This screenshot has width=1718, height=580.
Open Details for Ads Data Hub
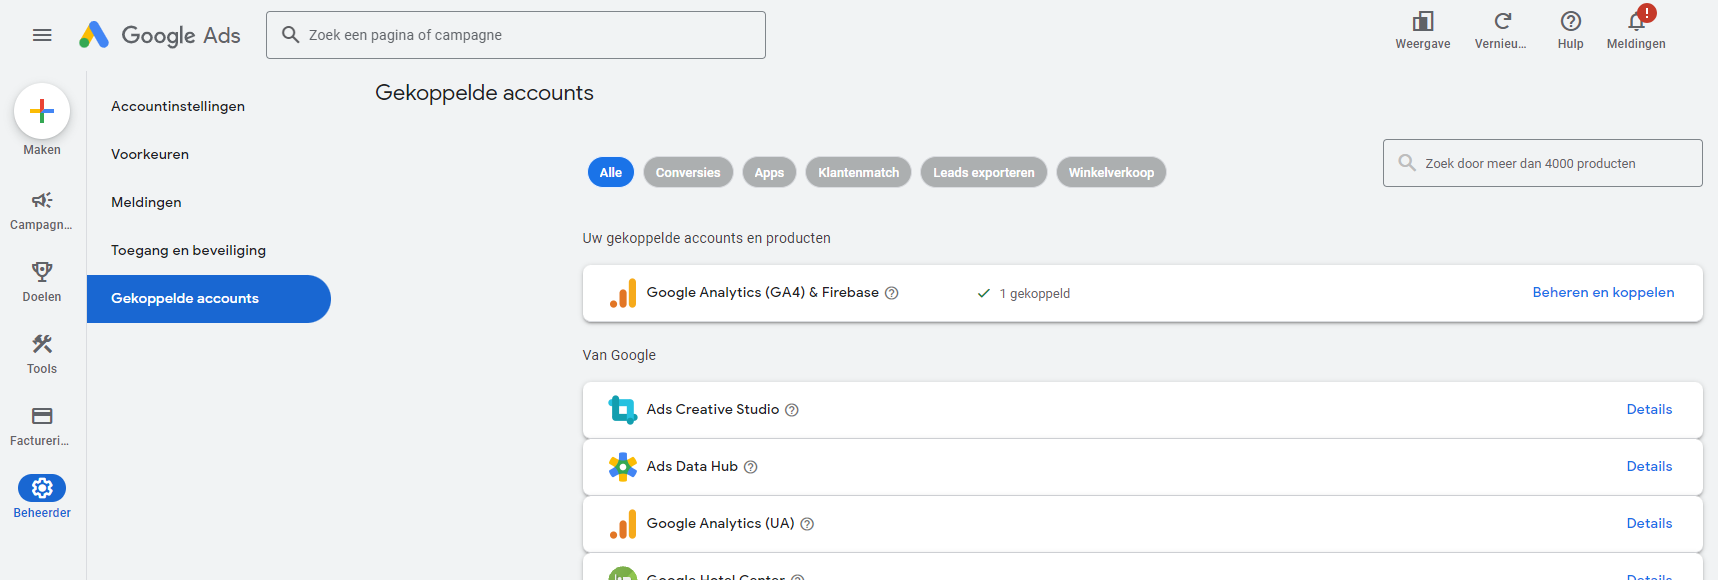(x=1649, y=467)
